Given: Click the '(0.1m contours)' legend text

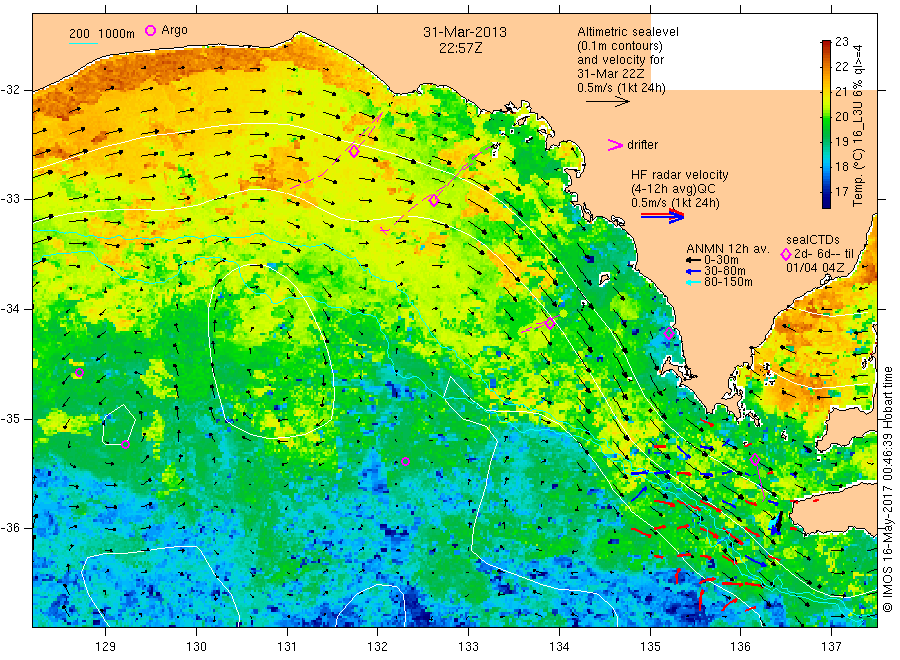Looking at the screenshot, I should point(620,46).
